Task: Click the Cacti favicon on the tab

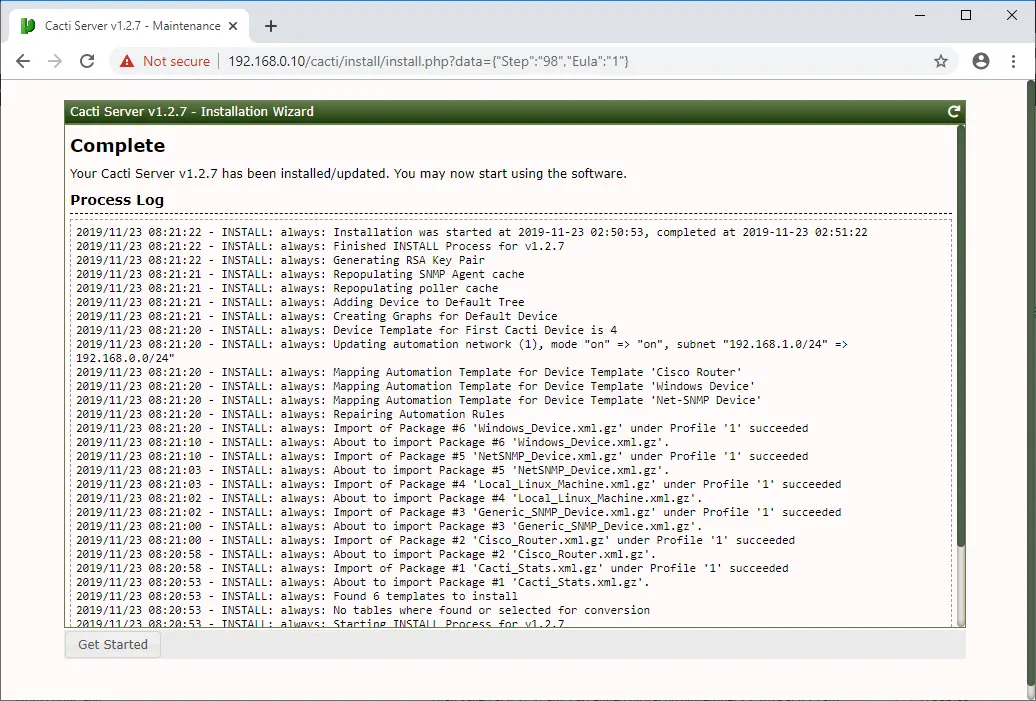Action: point(28,26)
